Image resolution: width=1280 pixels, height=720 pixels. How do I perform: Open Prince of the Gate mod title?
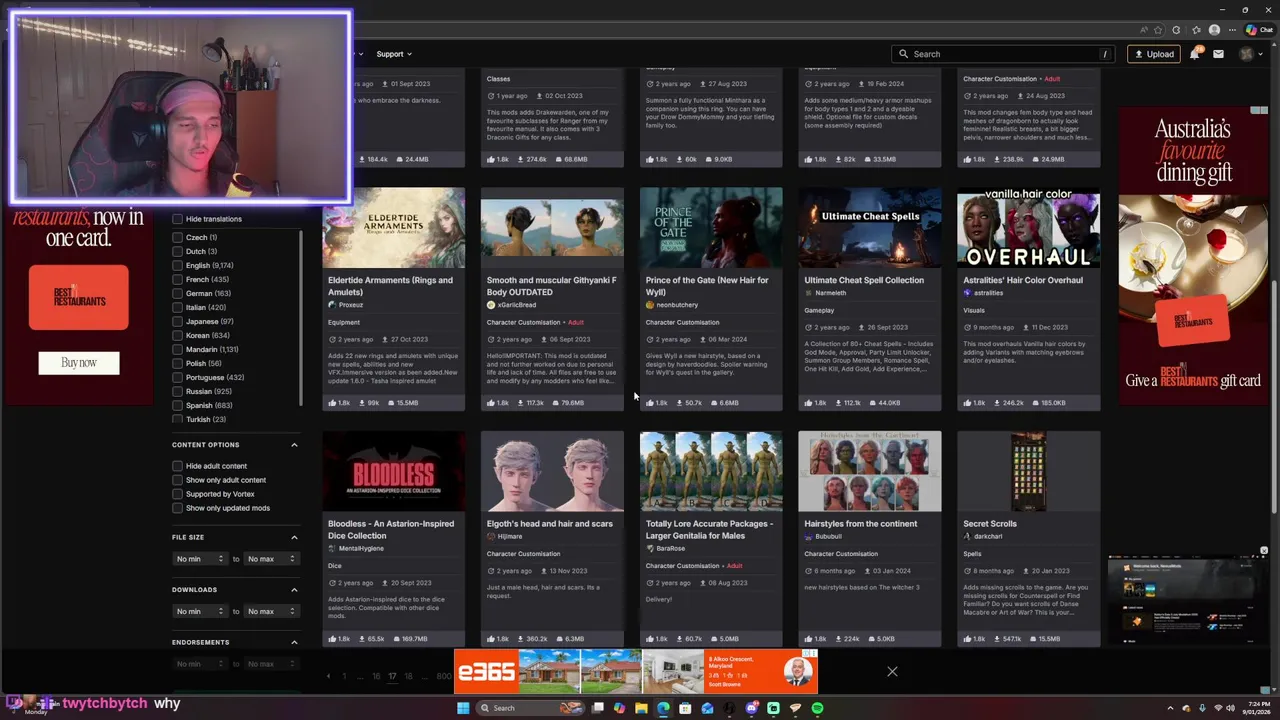[x=707, y=286]
